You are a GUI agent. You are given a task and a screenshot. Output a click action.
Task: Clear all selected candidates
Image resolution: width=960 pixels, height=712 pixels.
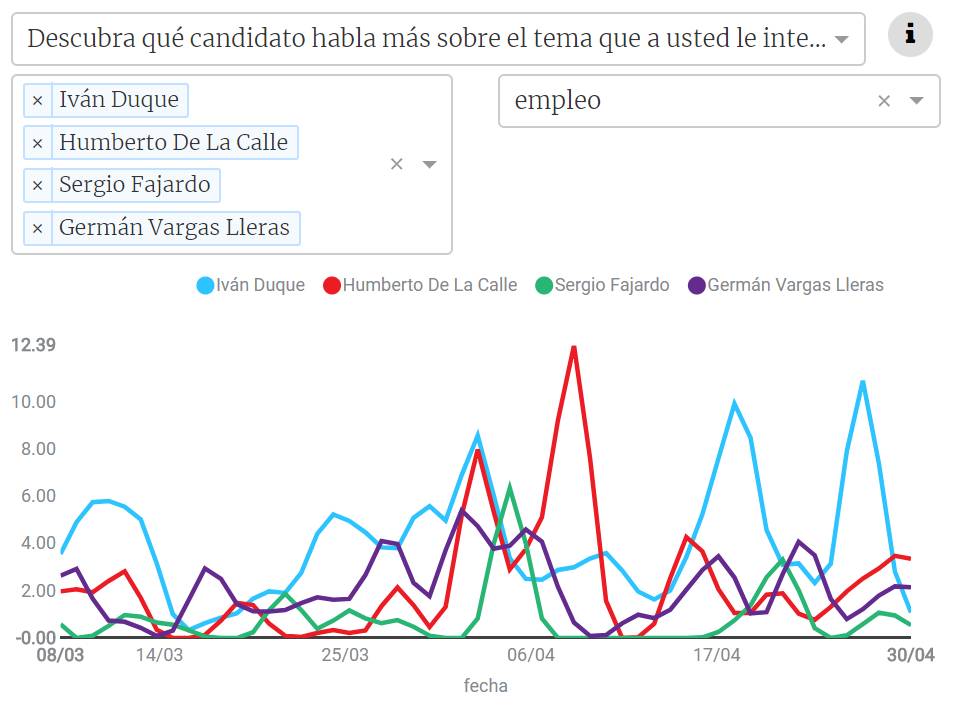click(396, 164)
